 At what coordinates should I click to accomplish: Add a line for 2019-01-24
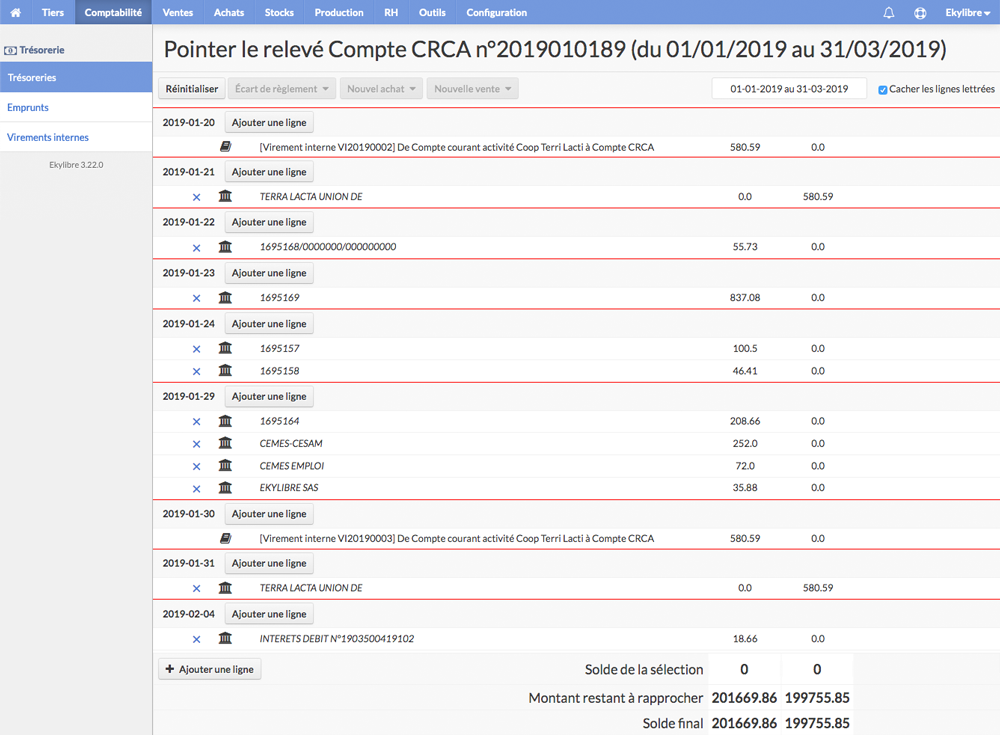point(268,323)
